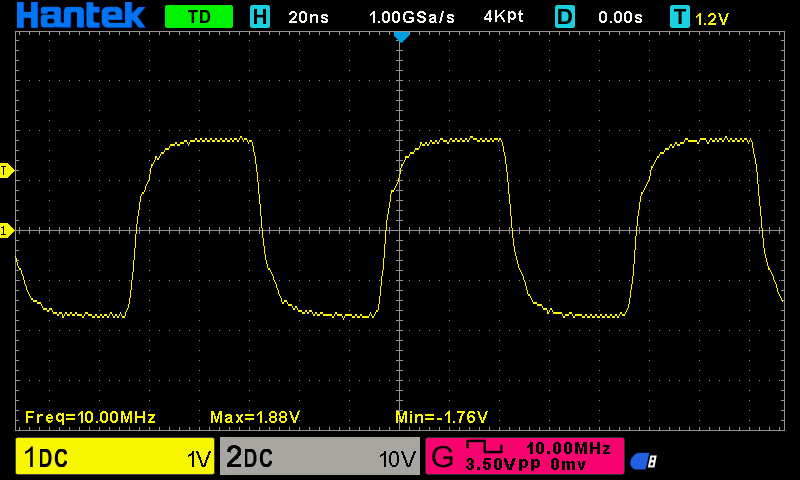Image resolution: width=800 pixels, height=480 pixels.
Task: Click the yellow T trigger level marker
Action: coord(6,171)
